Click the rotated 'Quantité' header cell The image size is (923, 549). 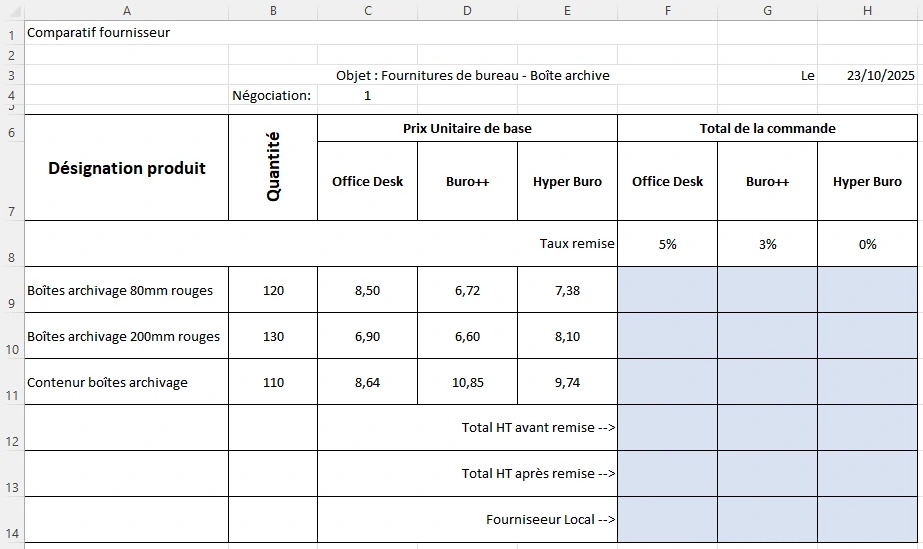(x=273, y=168)
